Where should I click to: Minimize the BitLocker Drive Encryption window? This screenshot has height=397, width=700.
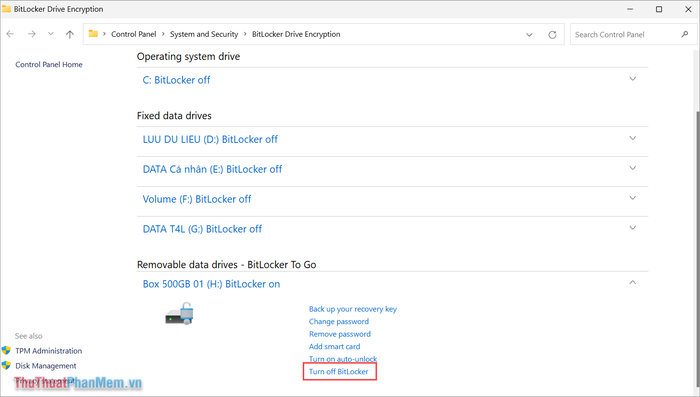click(630, 9)
